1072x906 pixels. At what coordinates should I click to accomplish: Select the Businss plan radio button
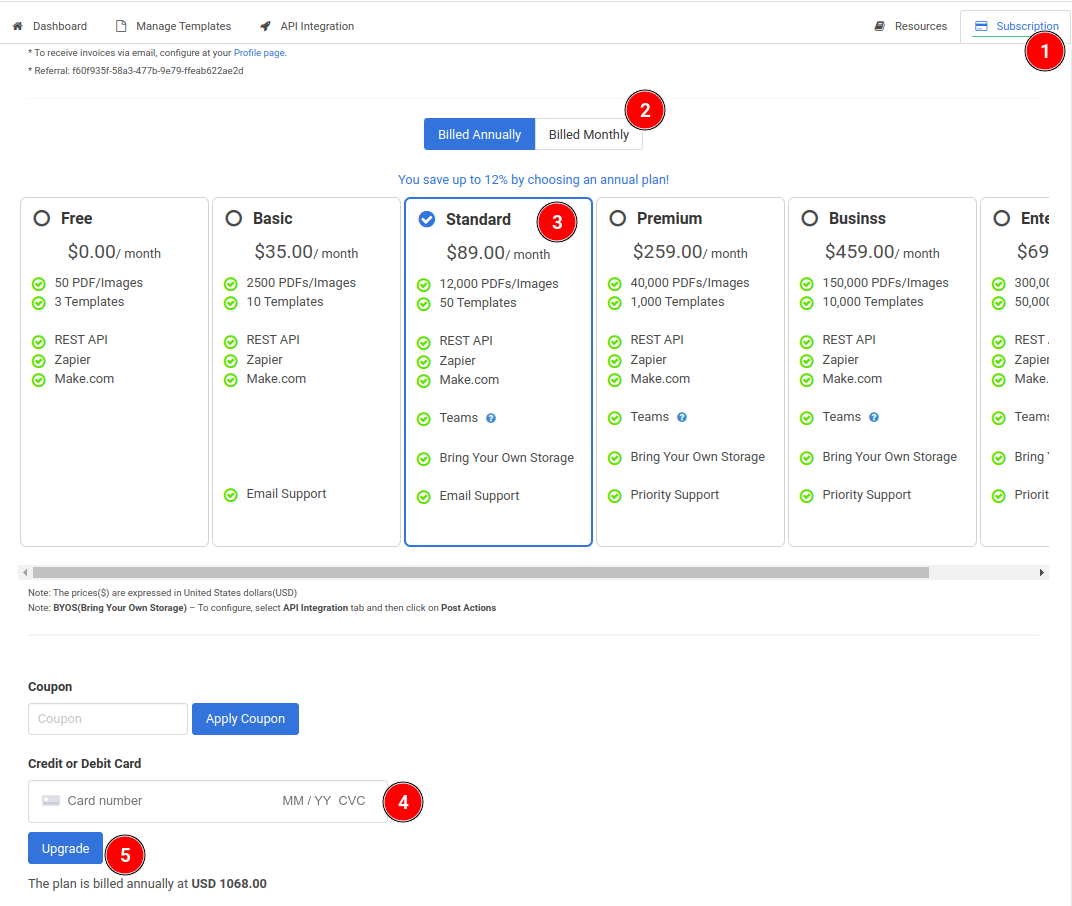pyautogui.click(x=810, y=218)
